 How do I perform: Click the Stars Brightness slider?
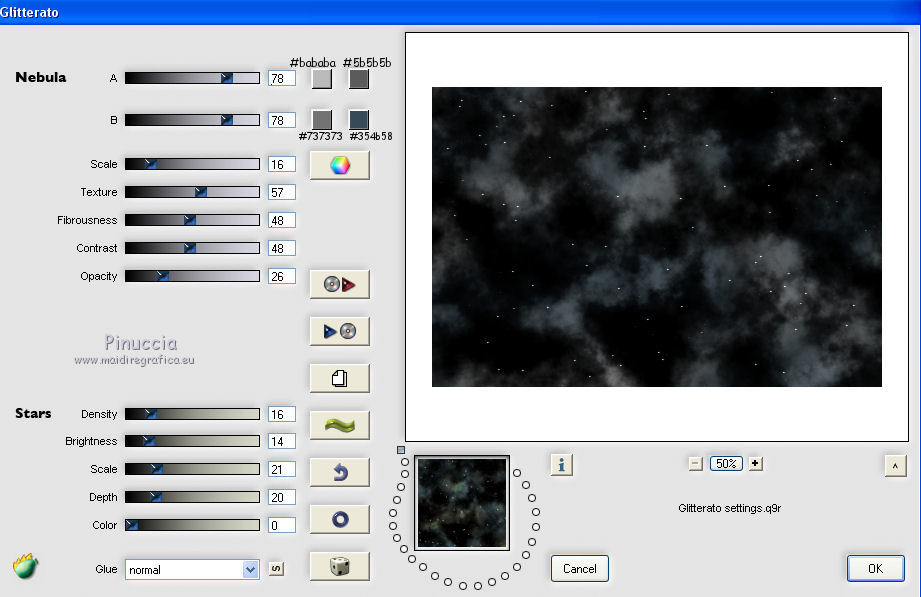point(192,441)
